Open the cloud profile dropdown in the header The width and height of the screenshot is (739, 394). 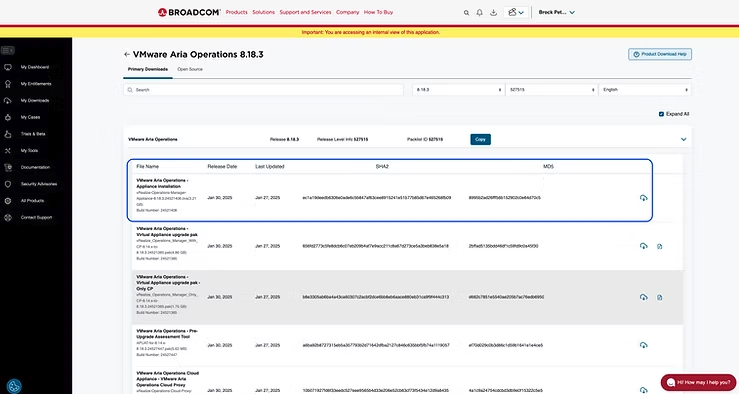(x=516, y=12)
